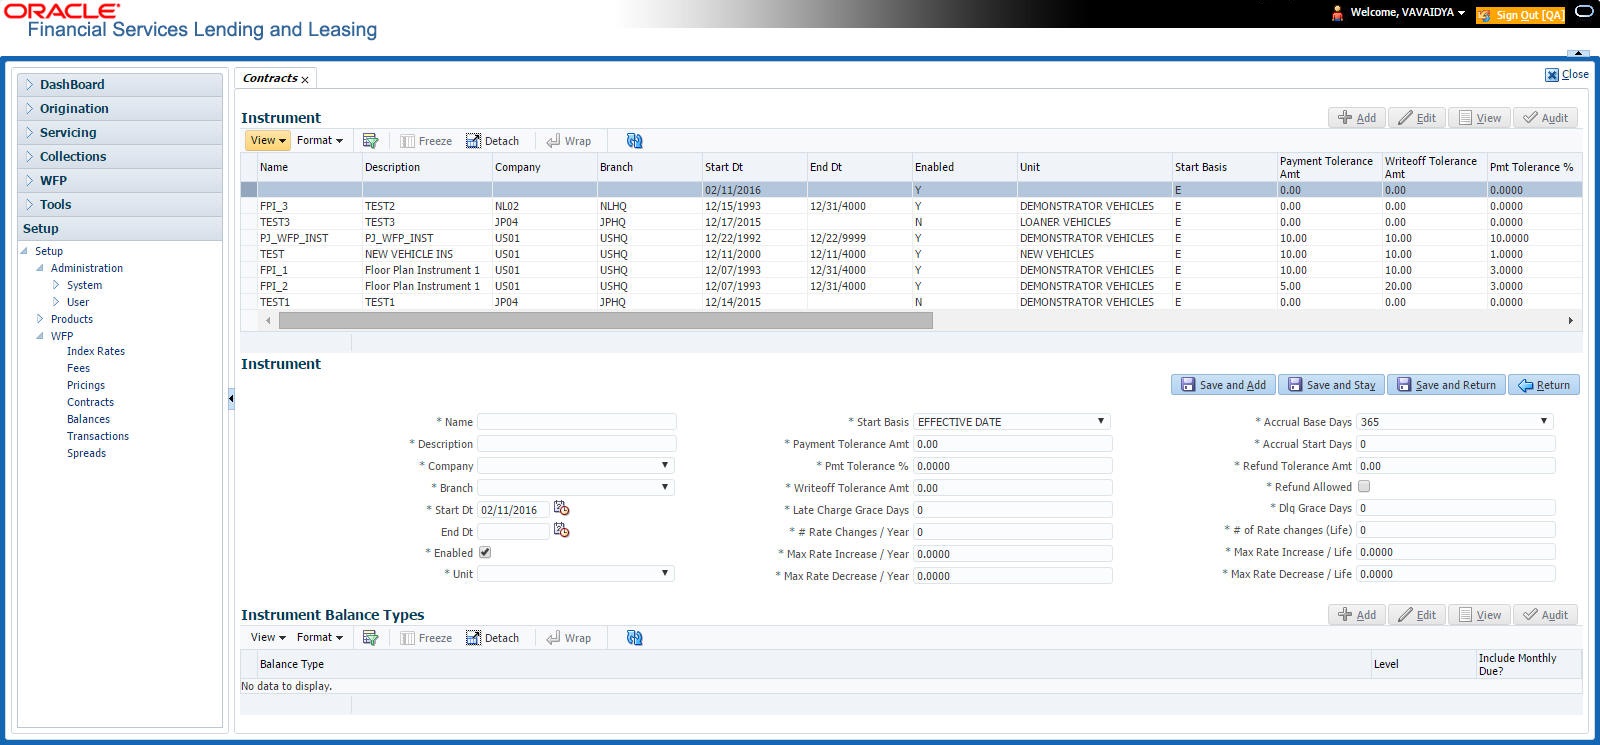1600x745 pixels.
Task: Expand the DashBoard navigation section
Action: pos(120,85)
